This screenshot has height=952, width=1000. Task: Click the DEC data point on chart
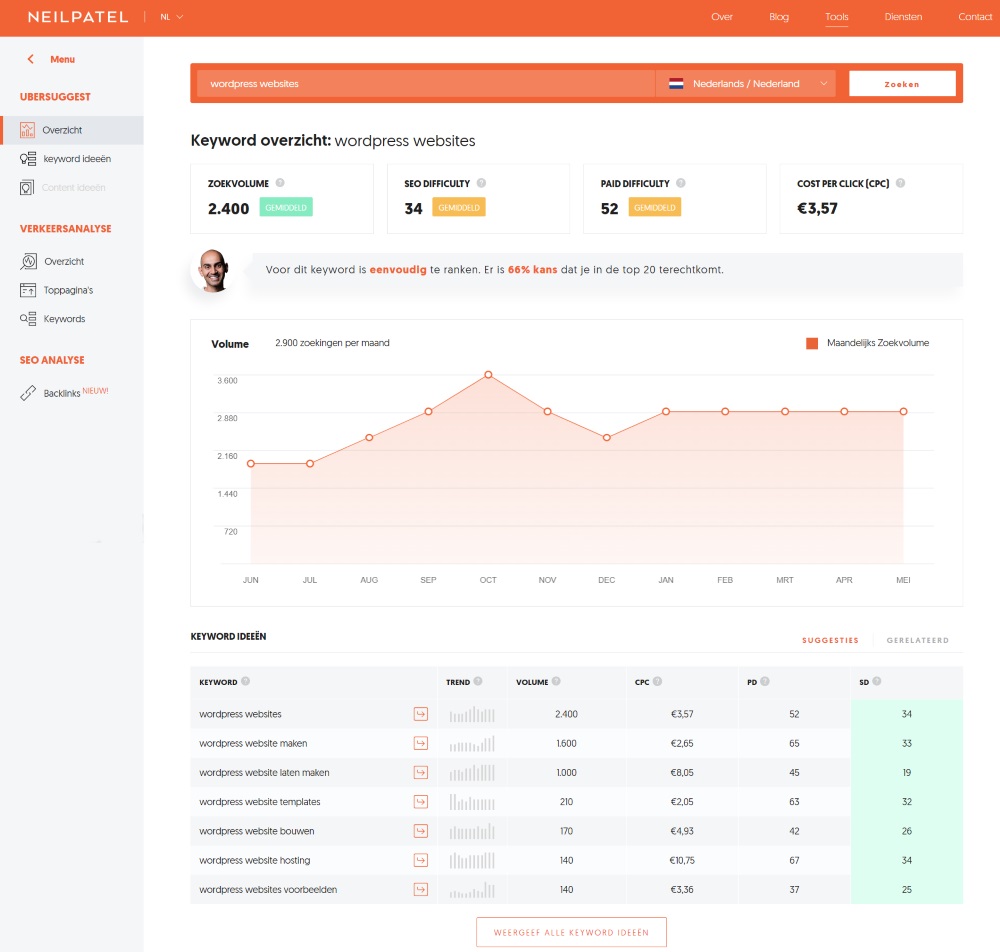pyautogui.click(x=607, y=437)
